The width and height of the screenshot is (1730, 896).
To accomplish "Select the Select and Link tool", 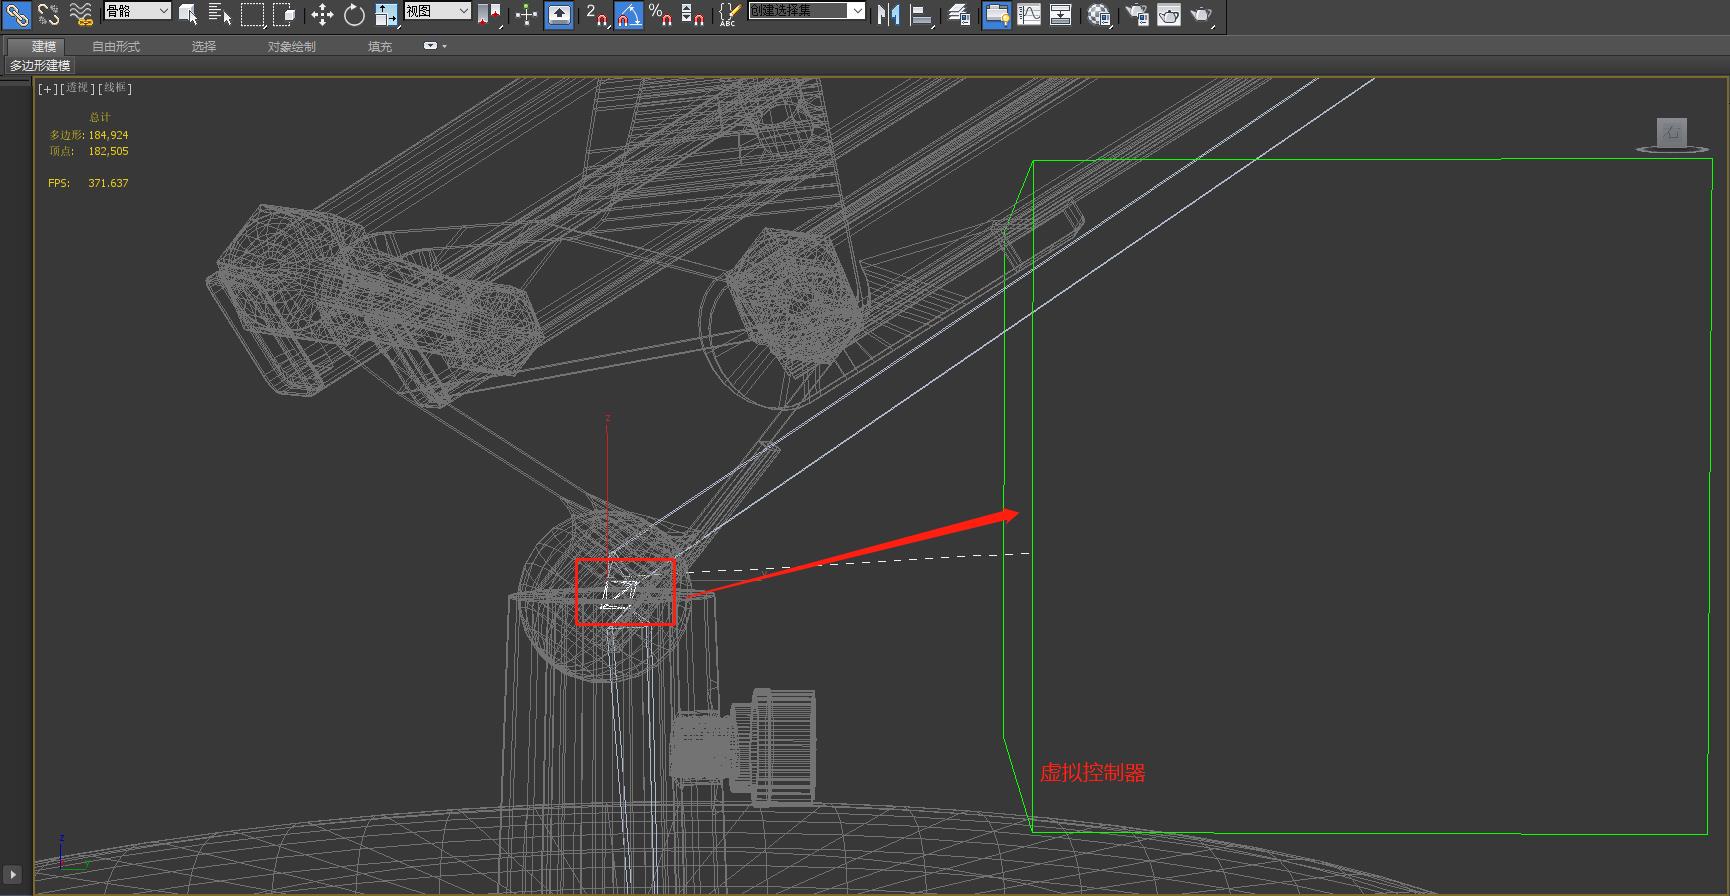I will point(17,14).
